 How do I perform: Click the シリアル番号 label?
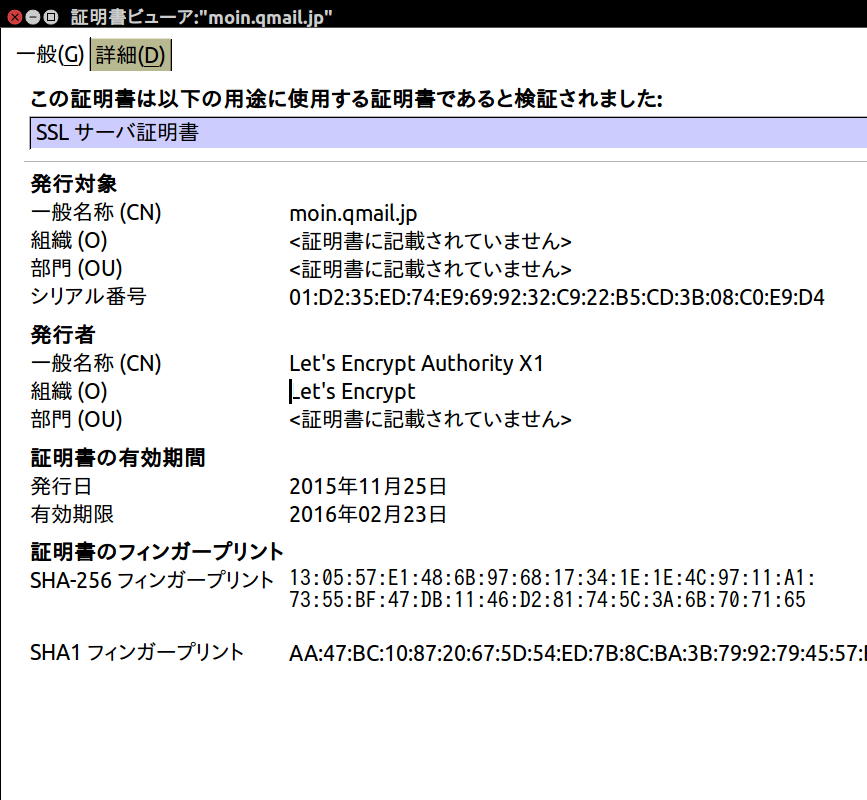[x=88, y=297]
